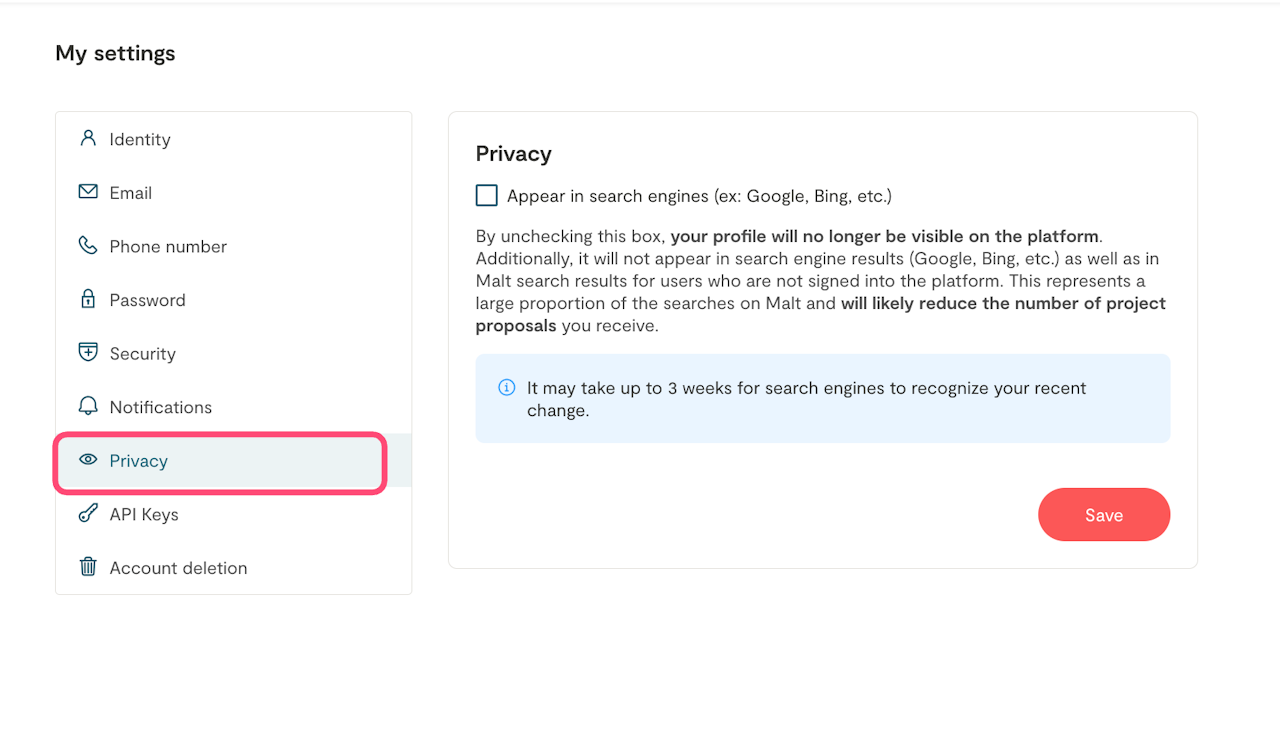Click the Identity person icon
The height and width of the screenshot is (743, 1280).
(88, 138)
